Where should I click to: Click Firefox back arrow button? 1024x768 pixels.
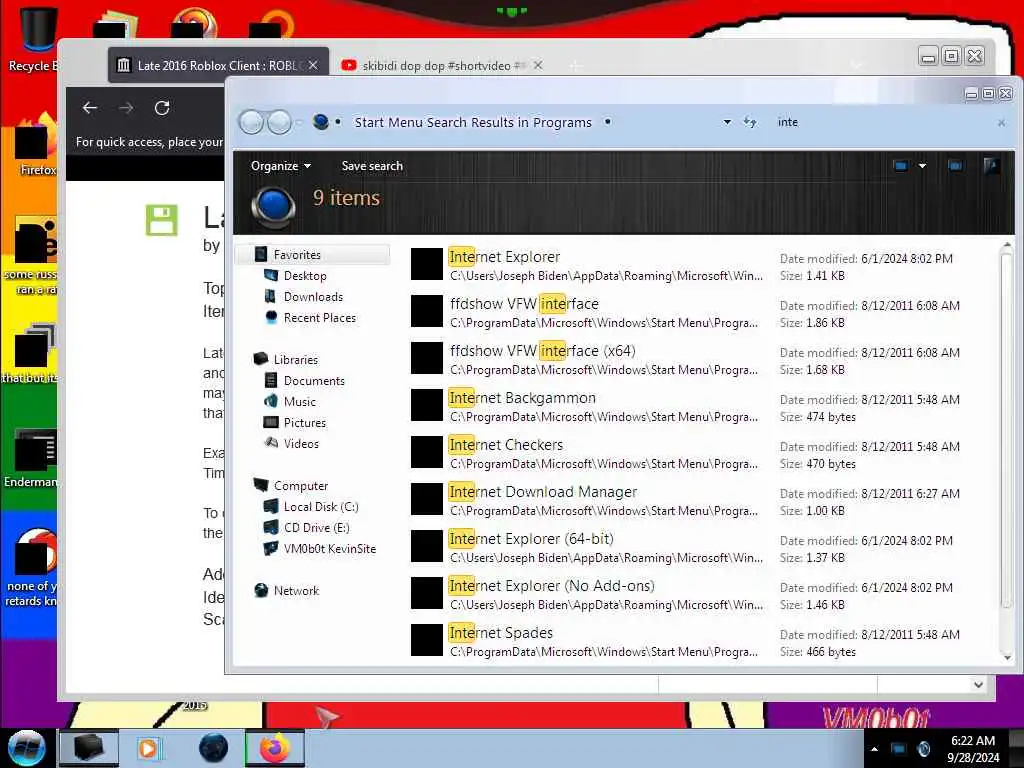(90, 108)
